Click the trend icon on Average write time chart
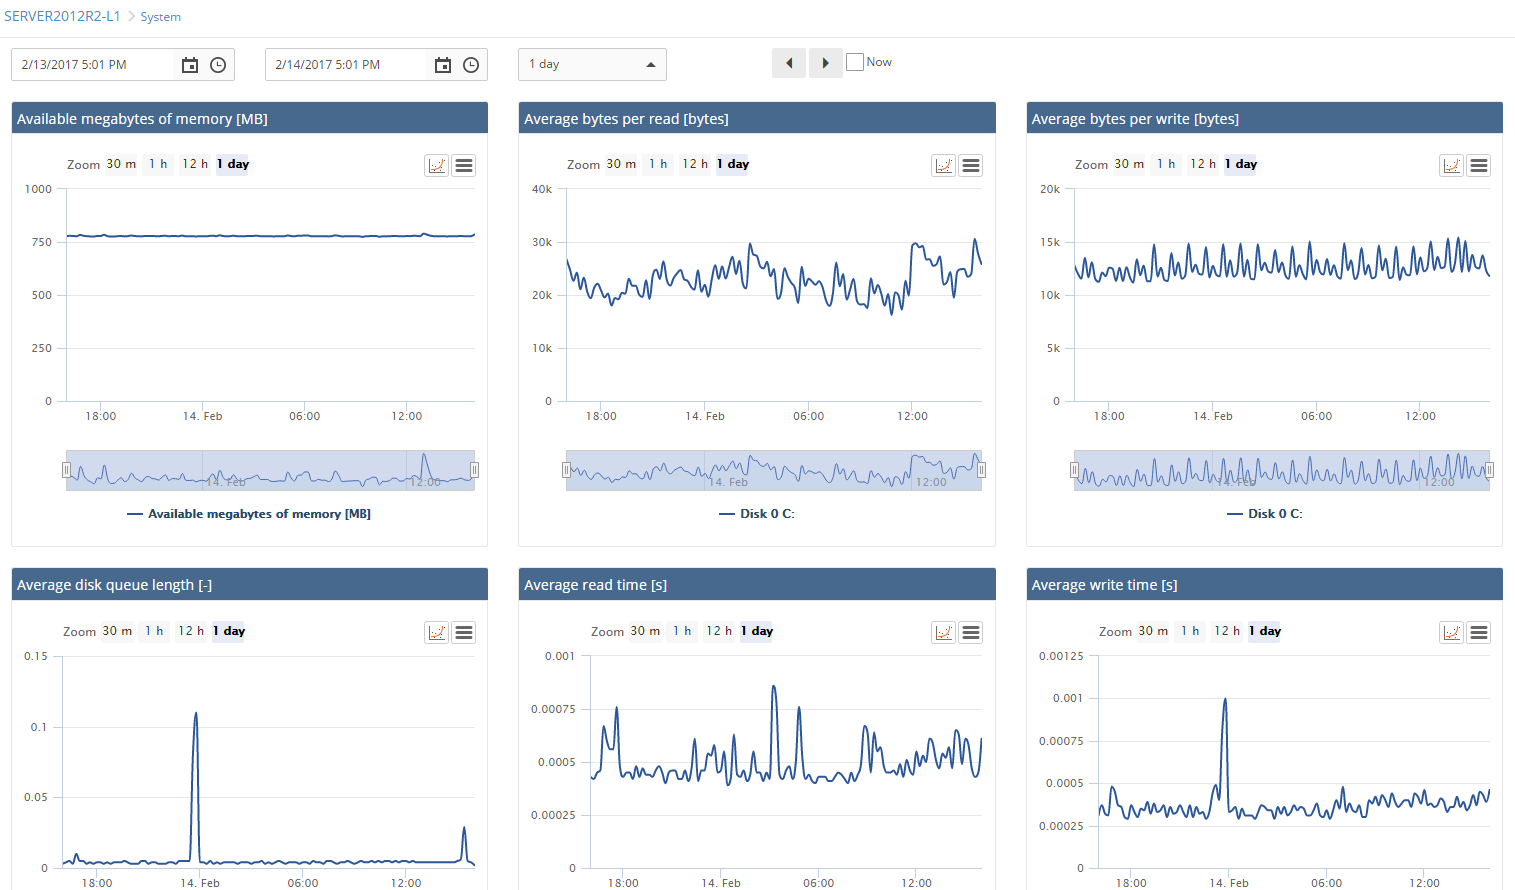 pos(1451,631)
